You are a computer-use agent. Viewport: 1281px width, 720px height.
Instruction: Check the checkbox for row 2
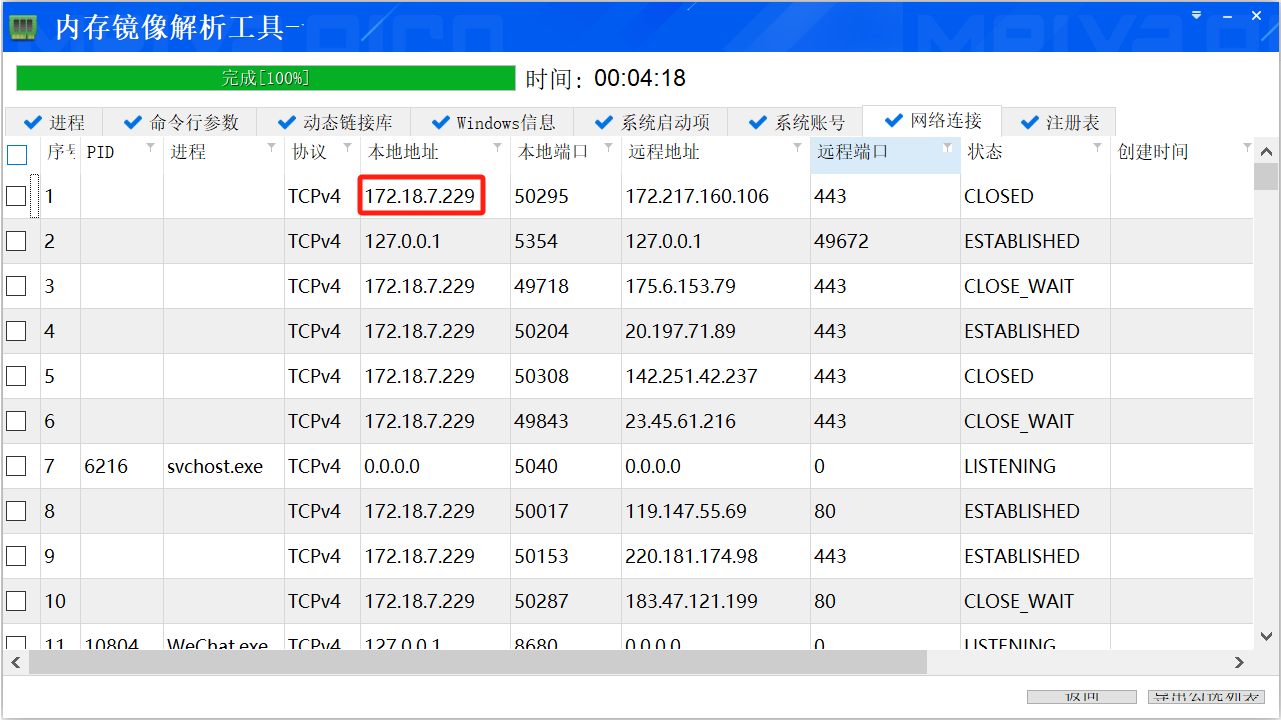(x=16, y=241)
